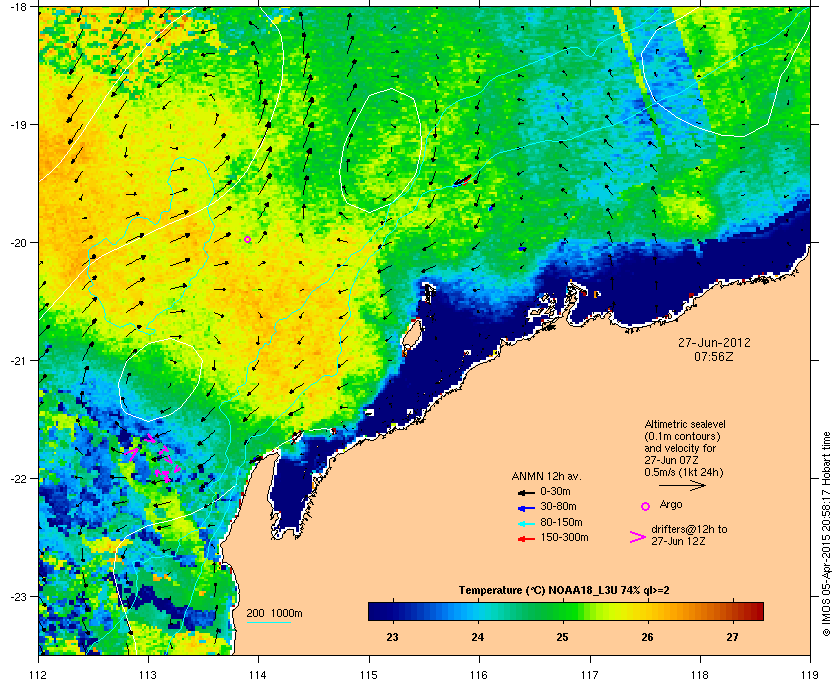The width and height of the screenshot is (840, 680).
Task: Click the oval island off the coast near 115.4E
Action: (412, 334)
